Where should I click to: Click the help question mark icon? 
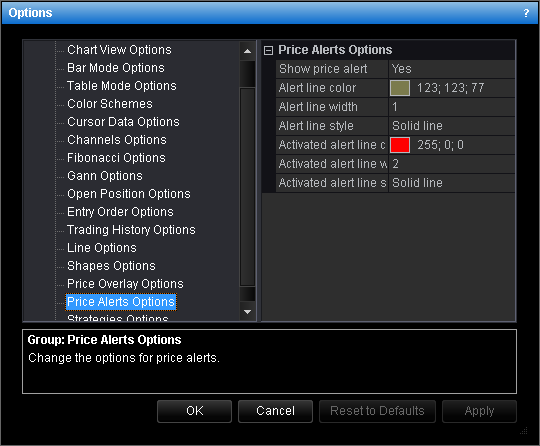coord(526,13)
